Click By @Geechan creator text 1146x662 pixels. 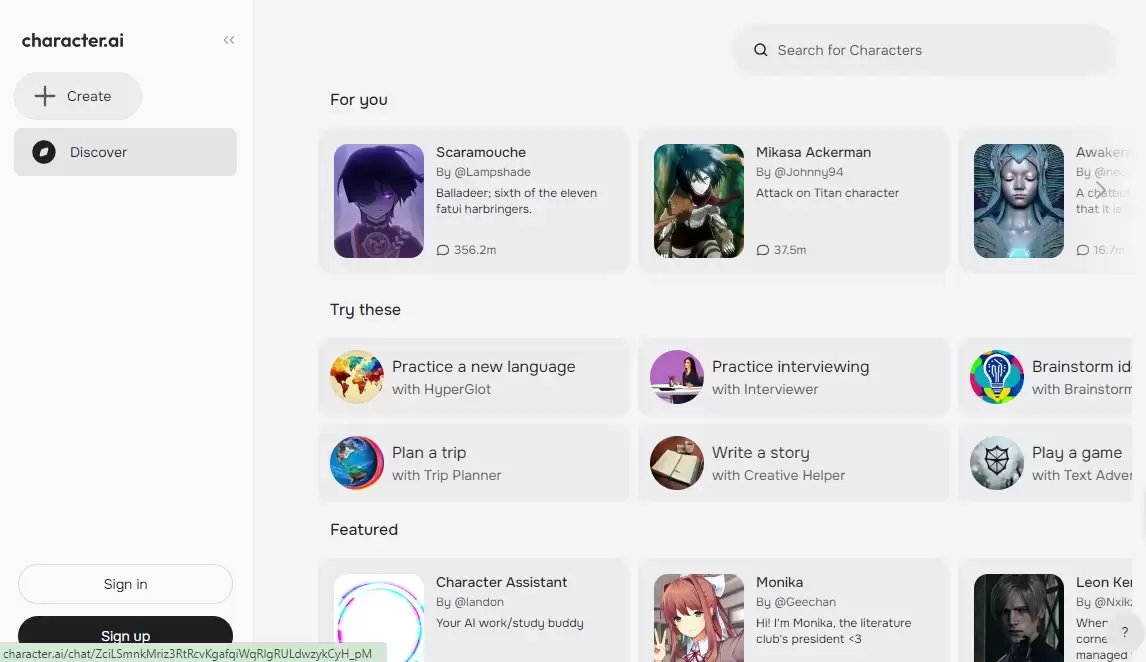796,602
